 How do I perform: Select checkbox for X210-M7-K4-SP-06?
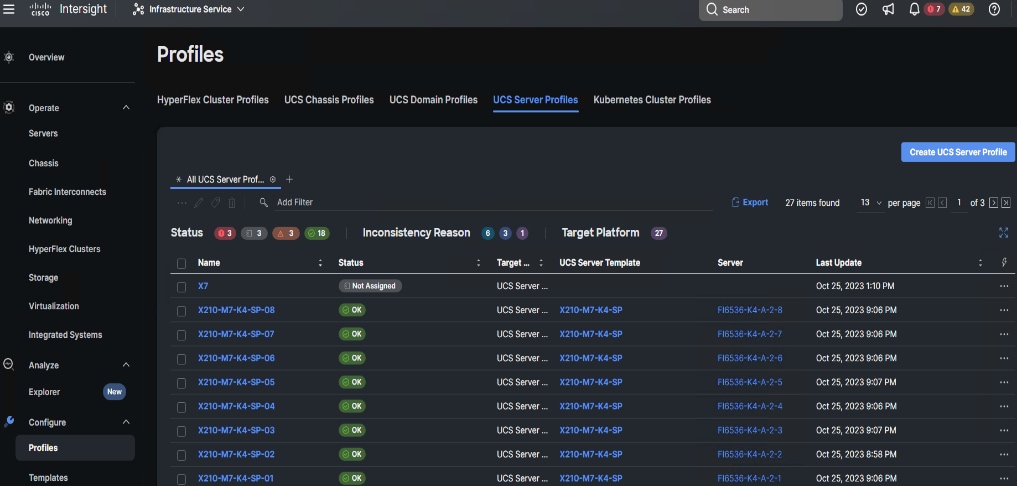(182, 359)
